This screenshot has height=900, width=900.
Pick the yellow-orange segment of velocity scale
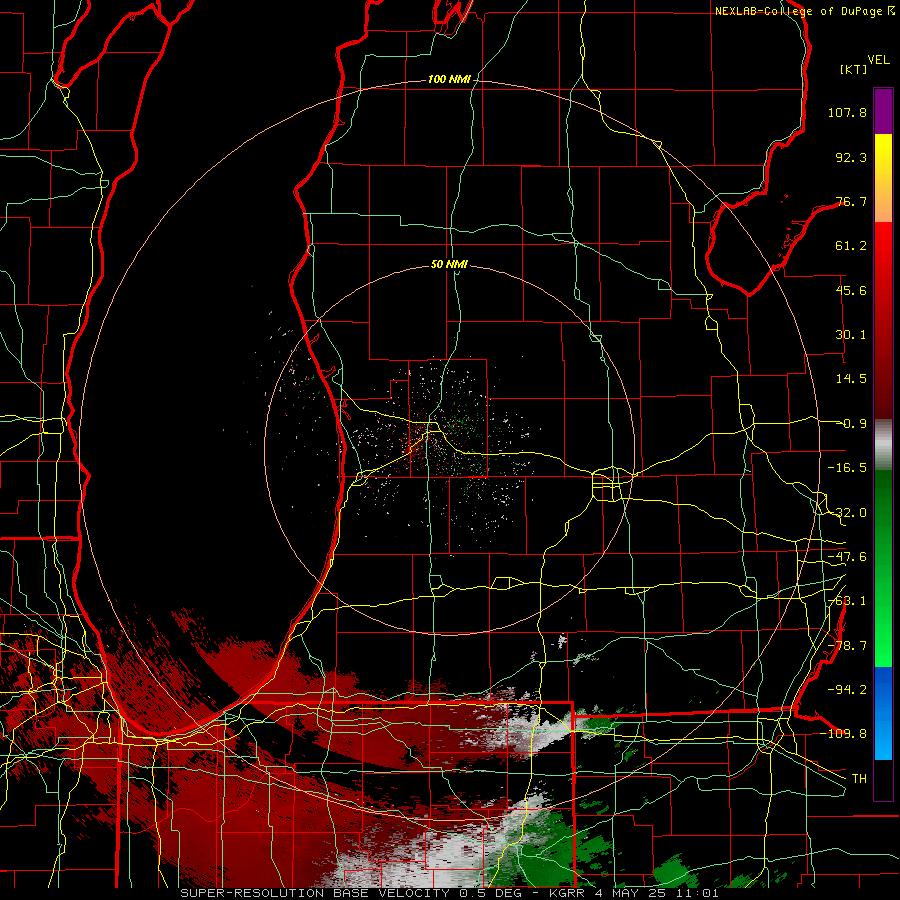pyautogui.click(x=883, y=178)
